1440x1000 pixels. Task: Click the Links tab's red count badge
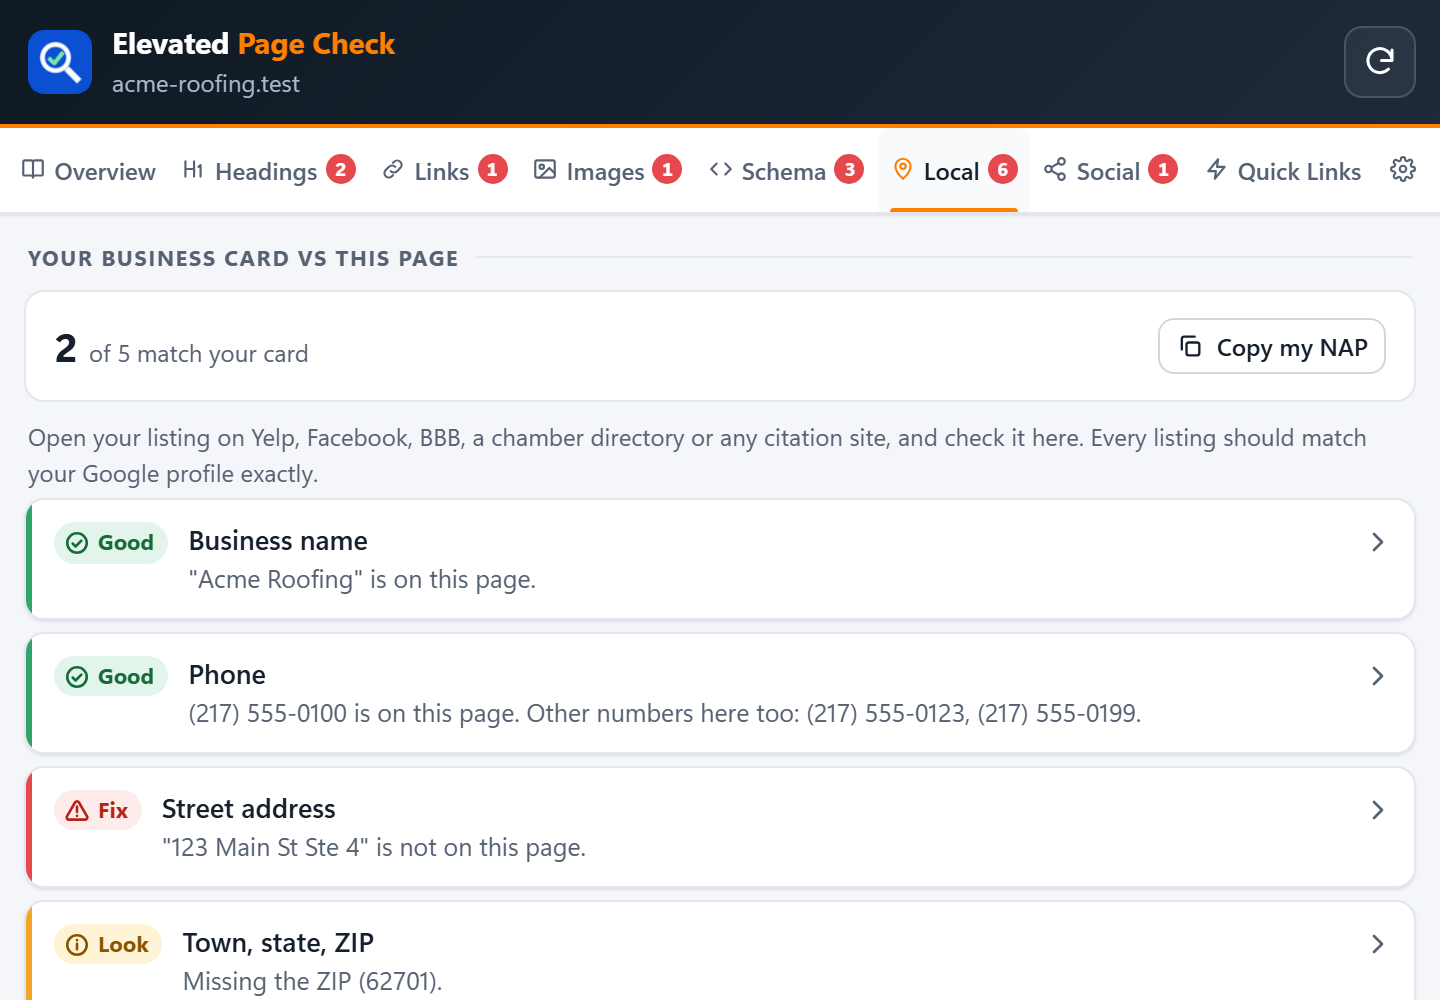[x=492, y=170]
